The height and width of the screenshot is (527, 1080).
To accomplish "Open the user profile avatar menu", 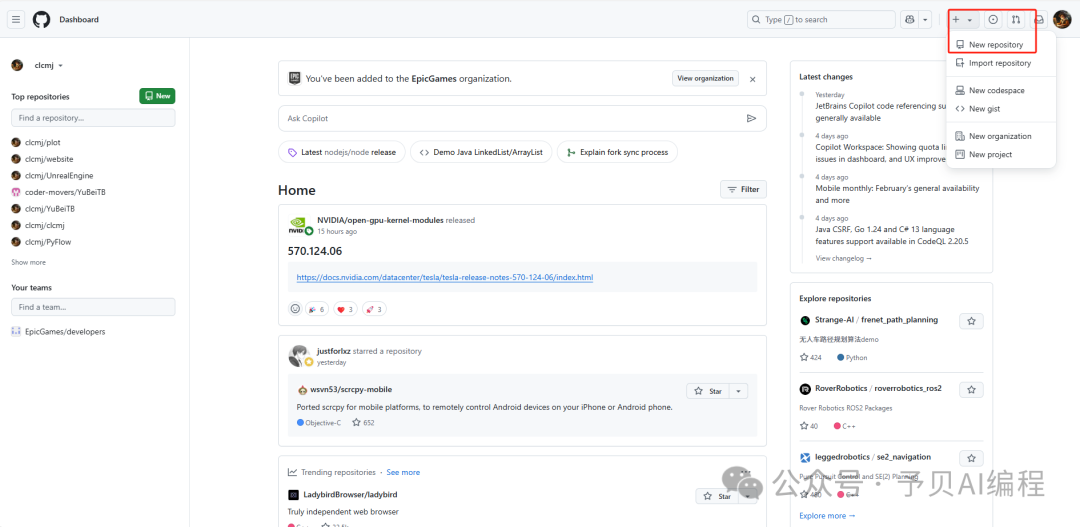I will pyautogui.click(x=1062, y=19).
